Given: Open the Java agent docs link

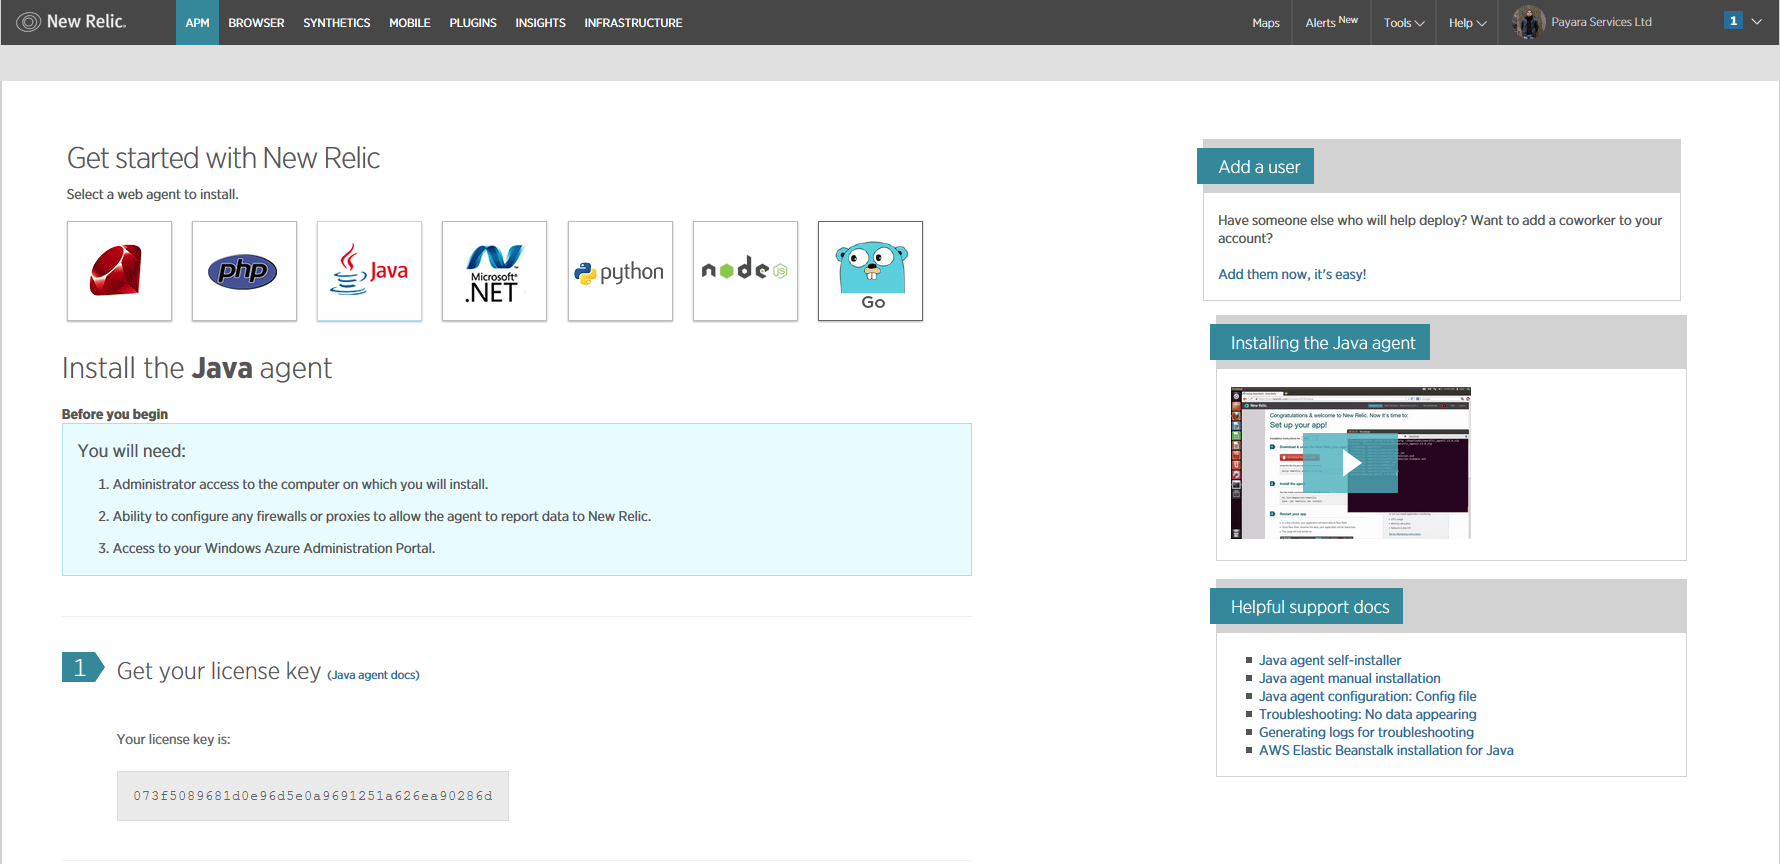Looking at the screenshot, I should pyautogui.click(x=373, y=675).
